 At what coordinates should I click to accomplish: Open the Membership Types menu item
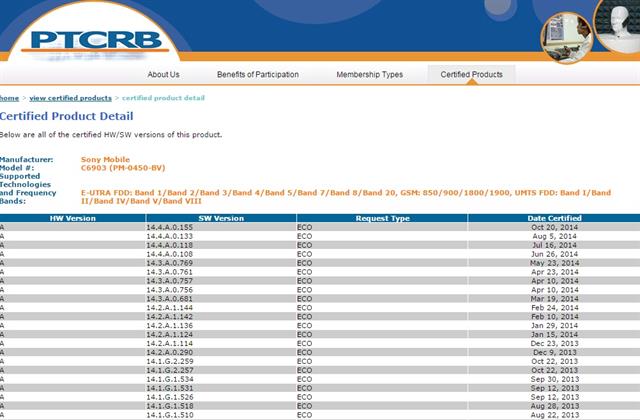(370, 75)
